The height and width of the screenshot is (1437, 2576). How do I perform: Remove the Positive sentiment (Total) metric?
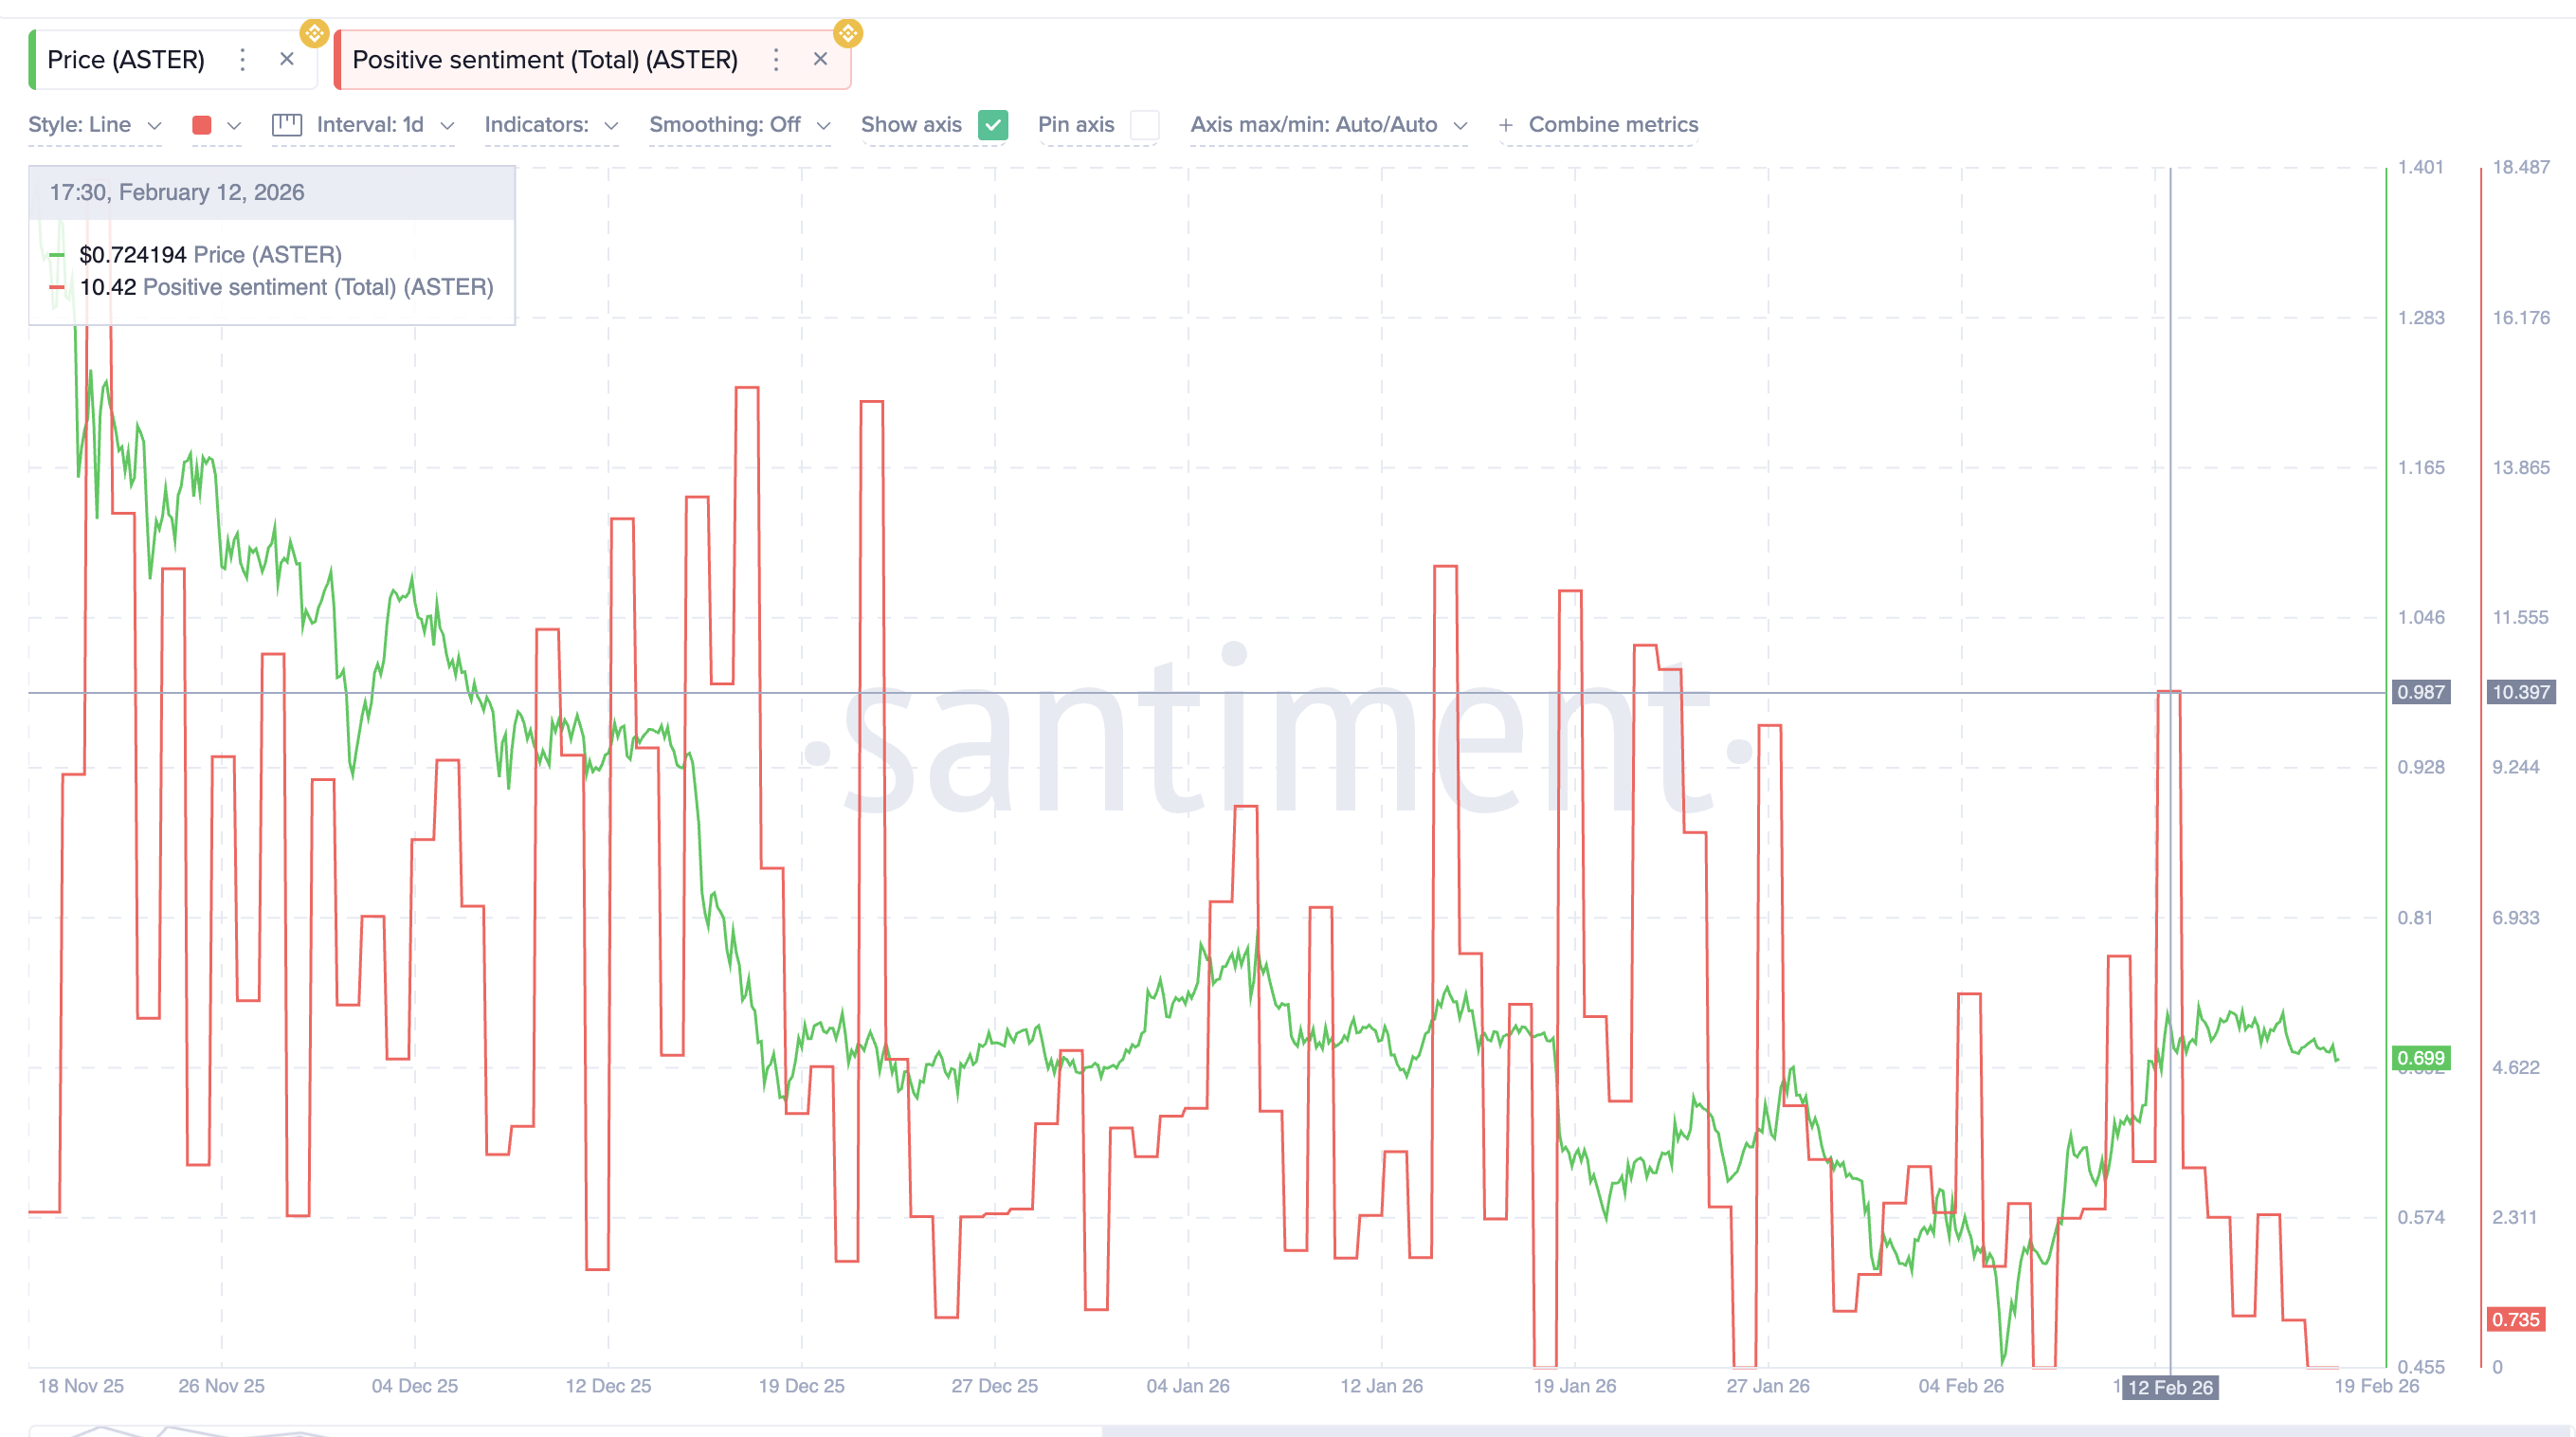[820, 60]
